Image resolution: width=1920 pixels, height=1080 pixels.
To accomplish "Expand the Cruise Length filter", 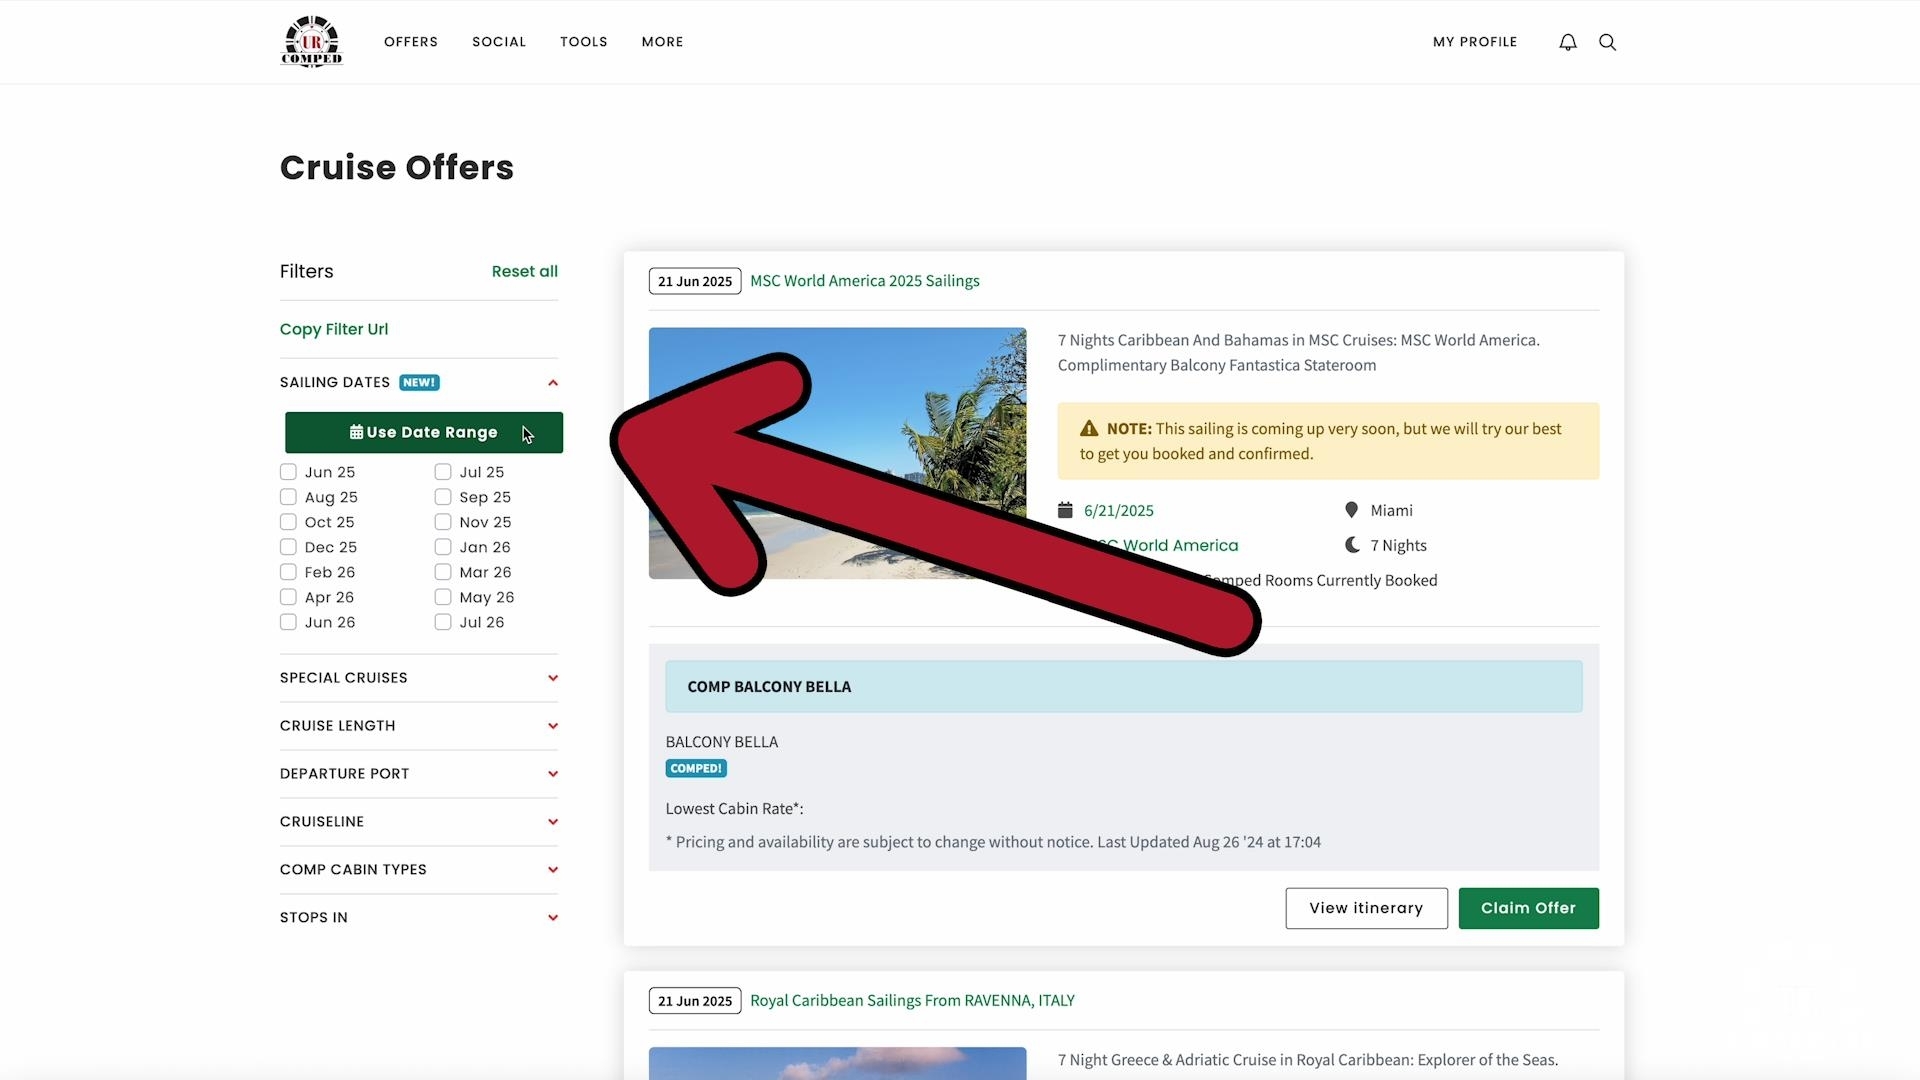I will tap(552, 726).
